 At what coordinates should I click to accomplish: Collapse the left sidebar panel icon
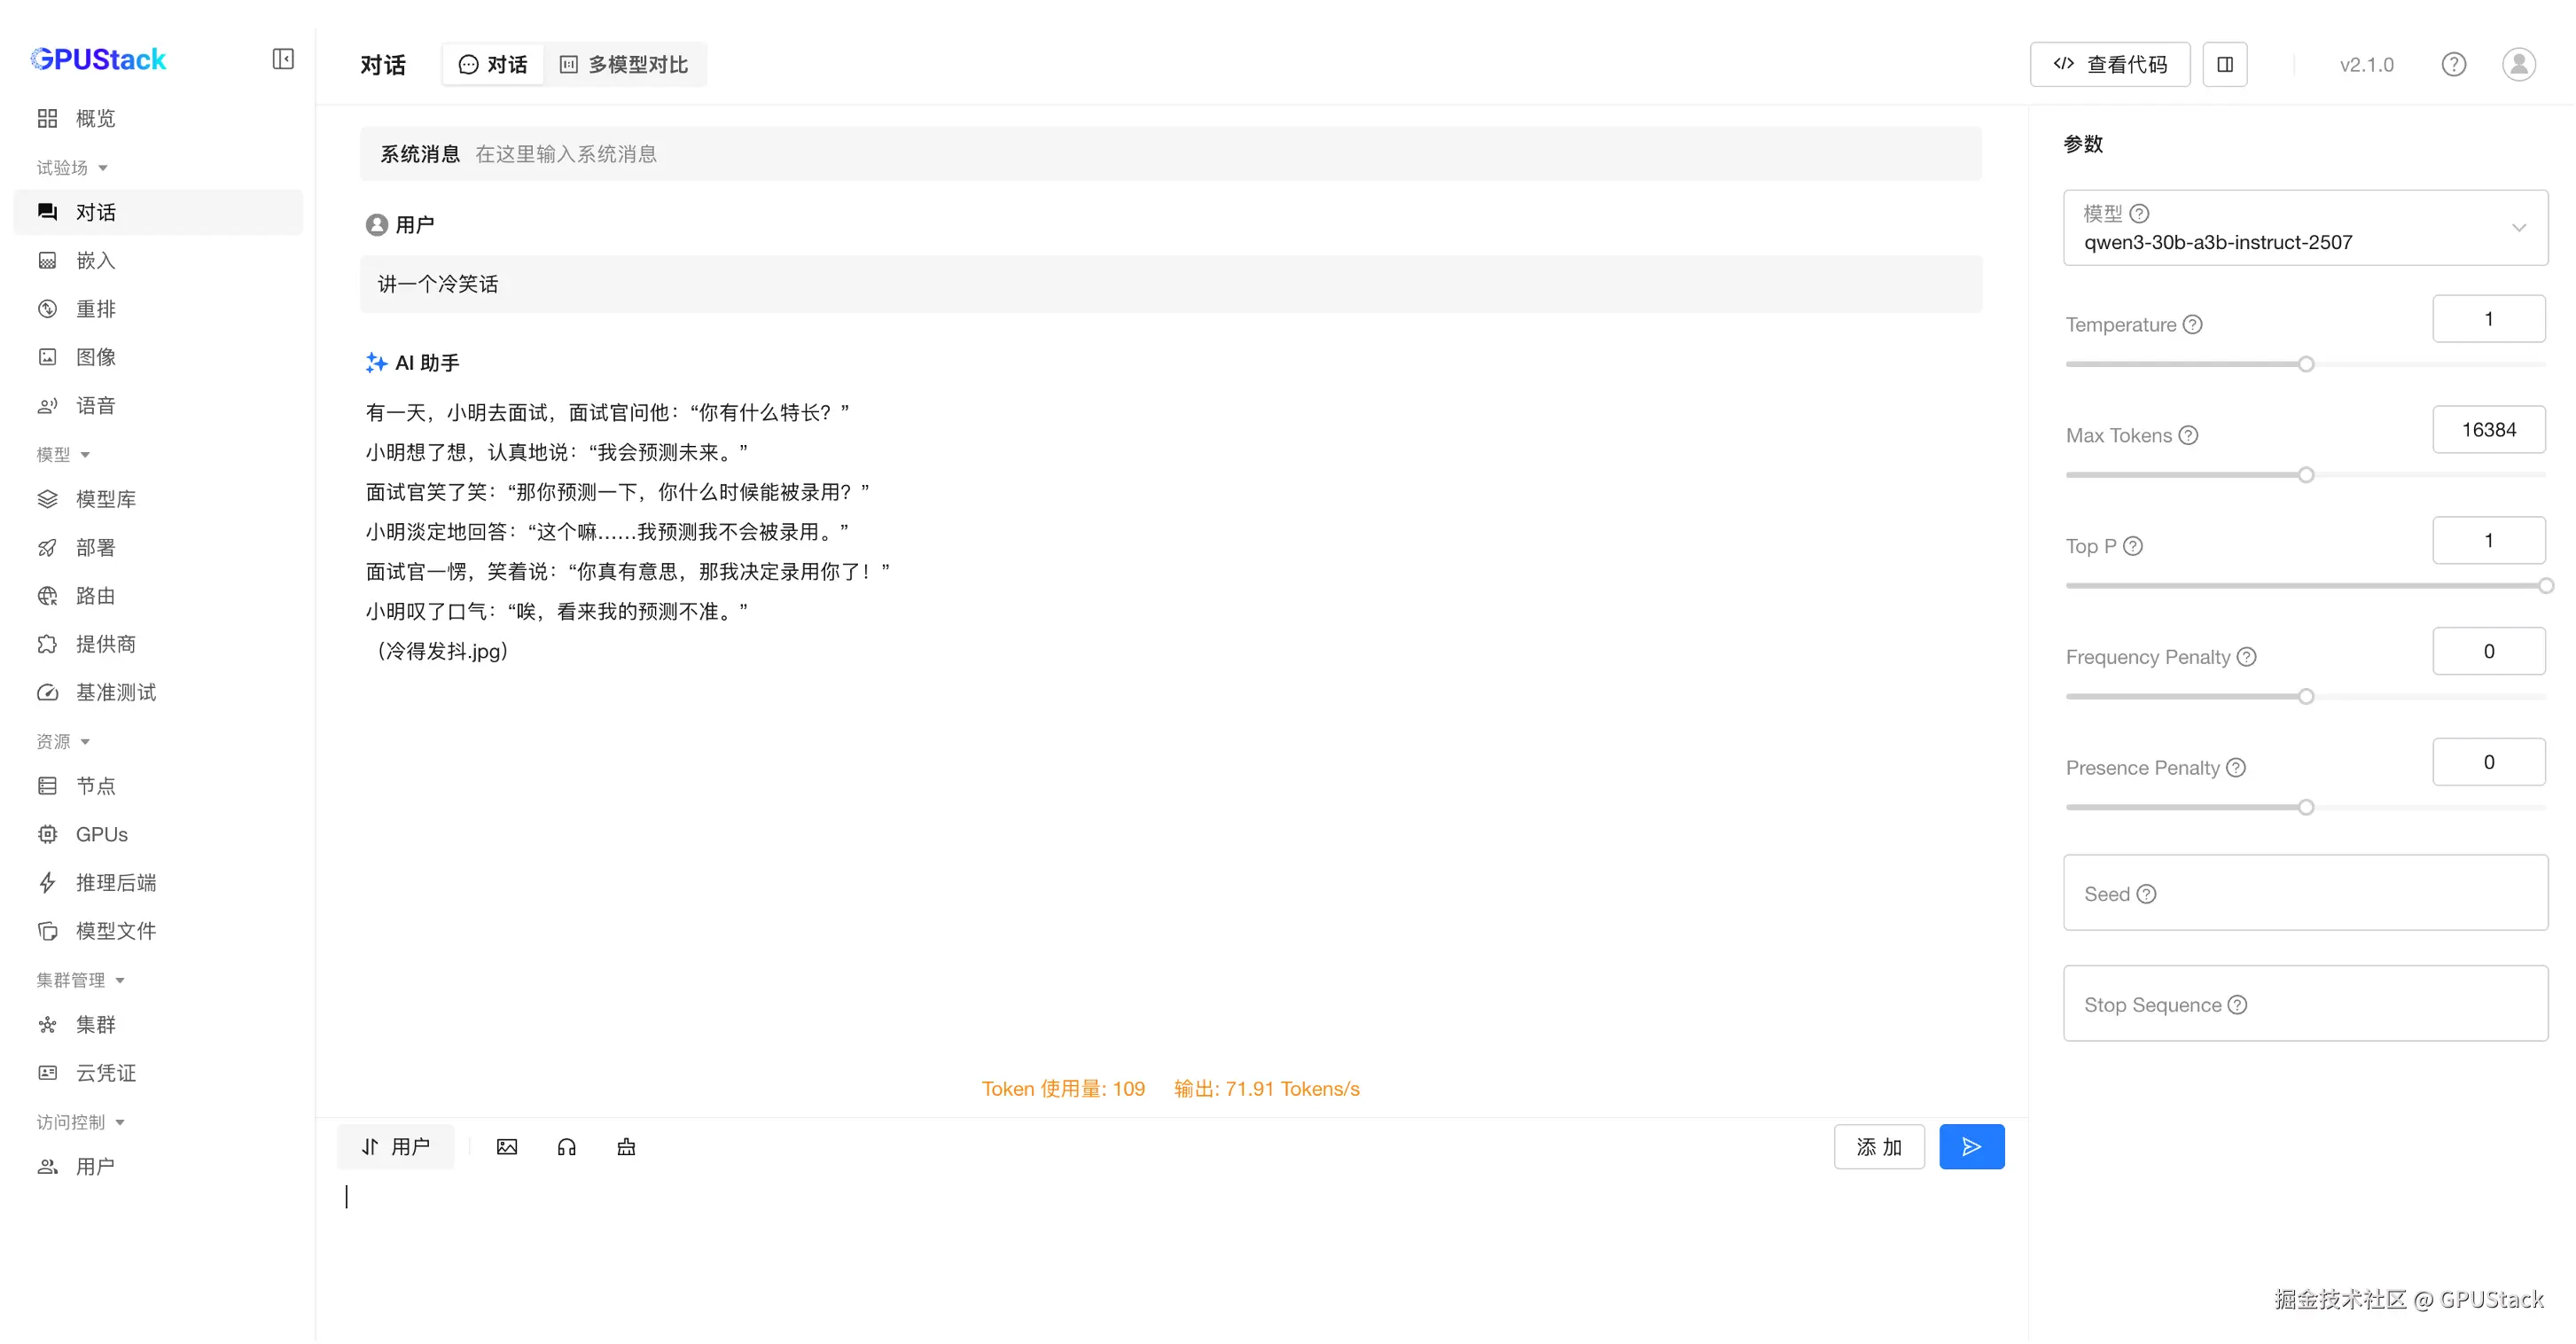click(x=283, y=59)
